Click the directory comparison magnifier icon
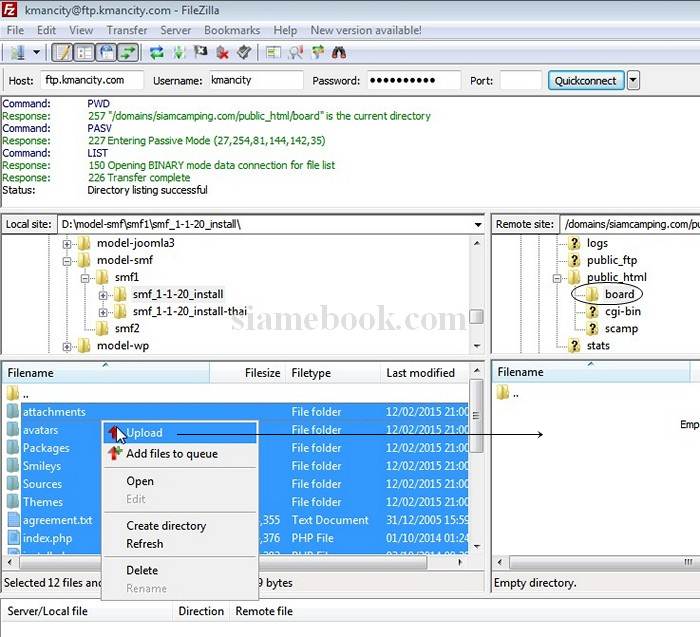The height and width of the screenshot is (637, 700). (296, 53)
